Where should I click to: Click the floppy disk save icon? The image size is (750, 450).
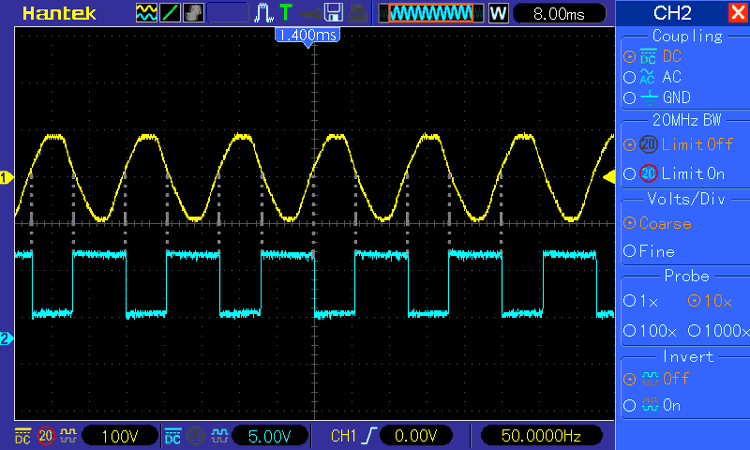pos(334,13)
